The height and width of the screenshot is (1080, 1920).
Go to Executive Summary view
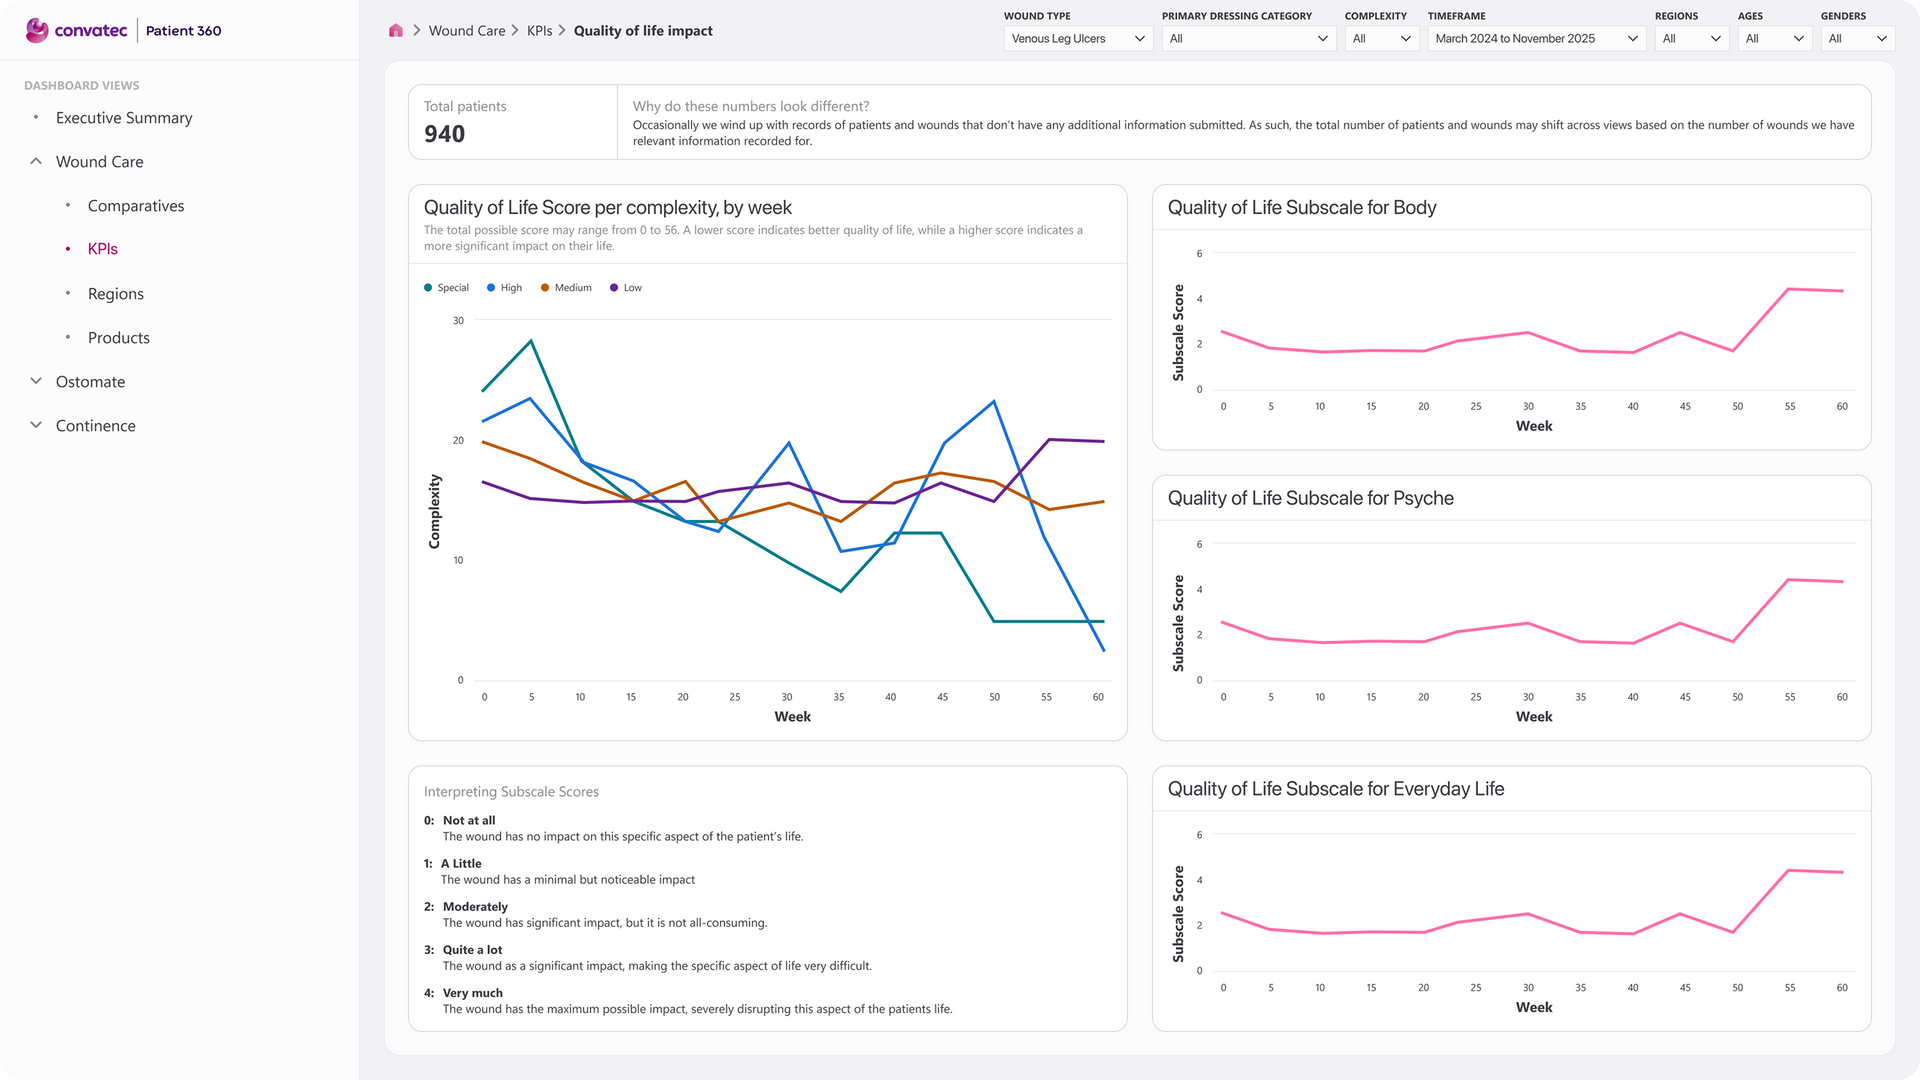click(x=124, y=118)
